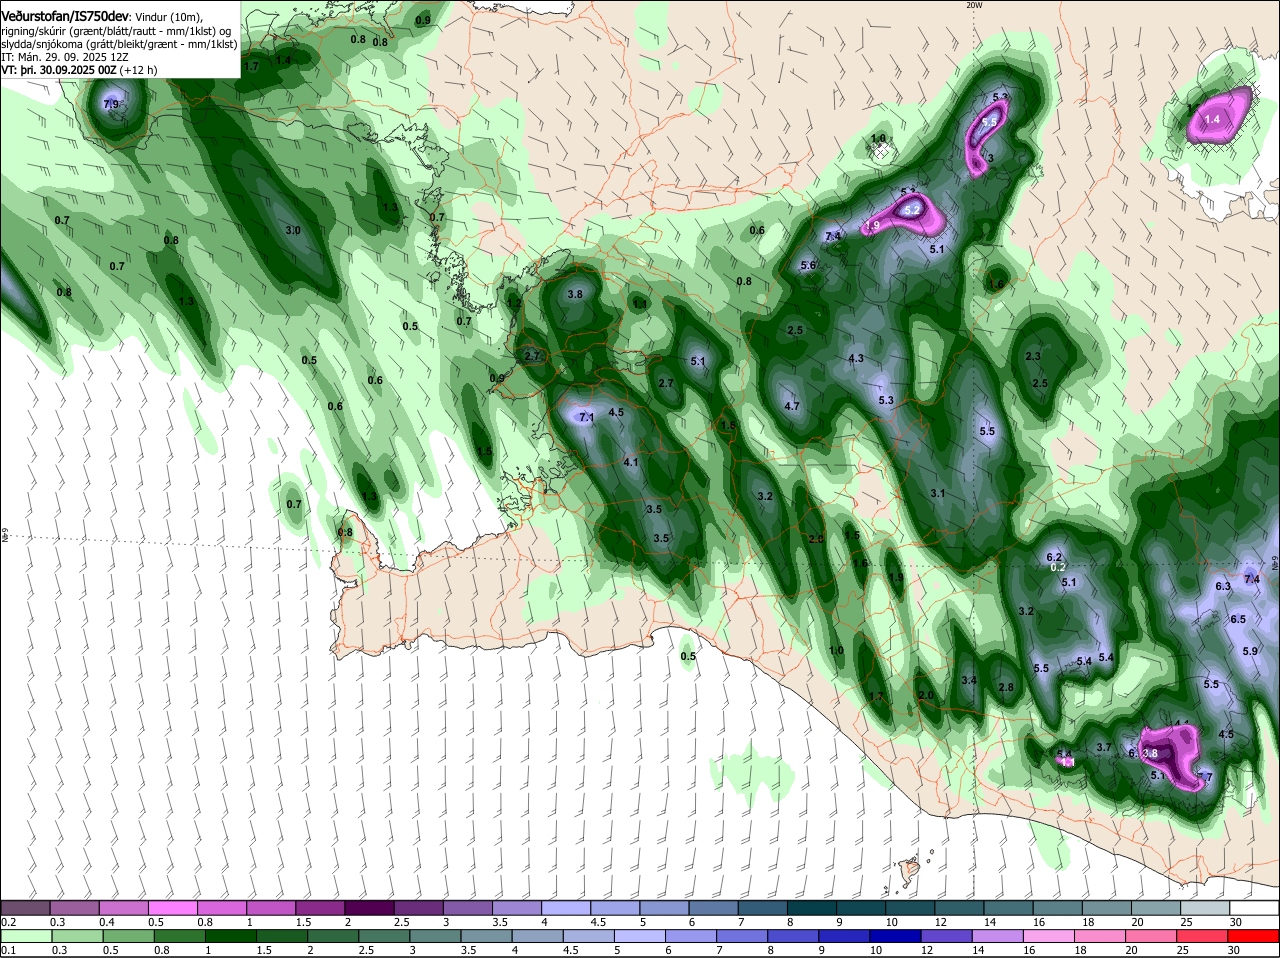
Task: Click the 6.2 precipitation value on the map
Action: [x=1054, y=557]
